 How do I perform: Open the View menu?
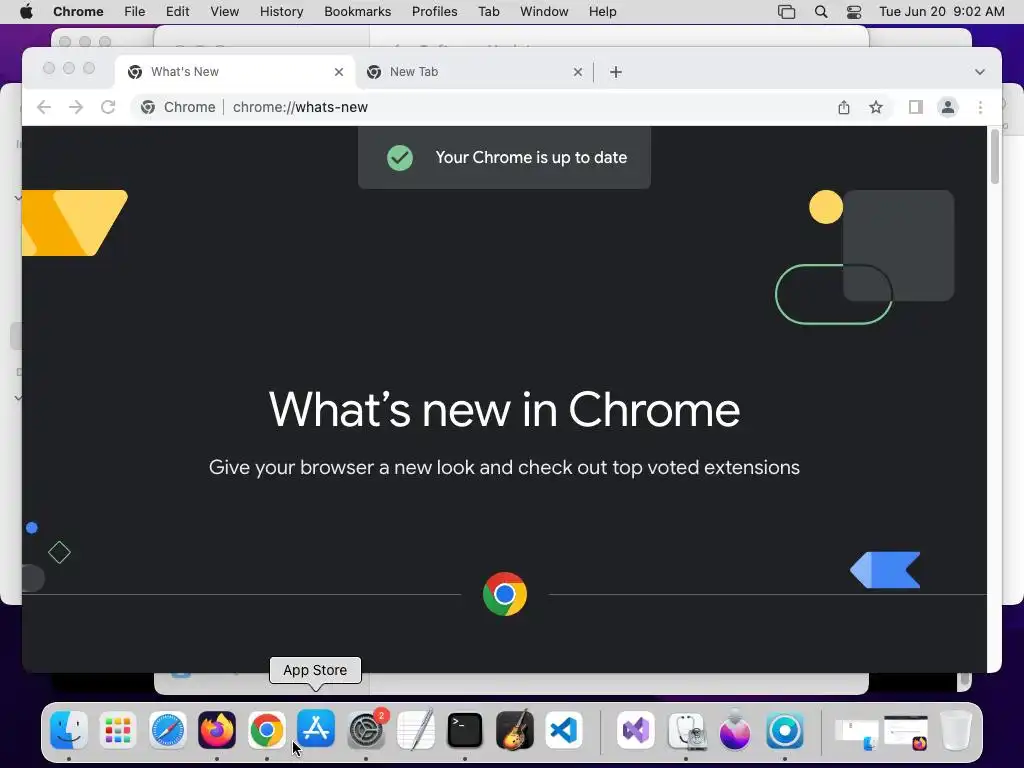(225, 12)
